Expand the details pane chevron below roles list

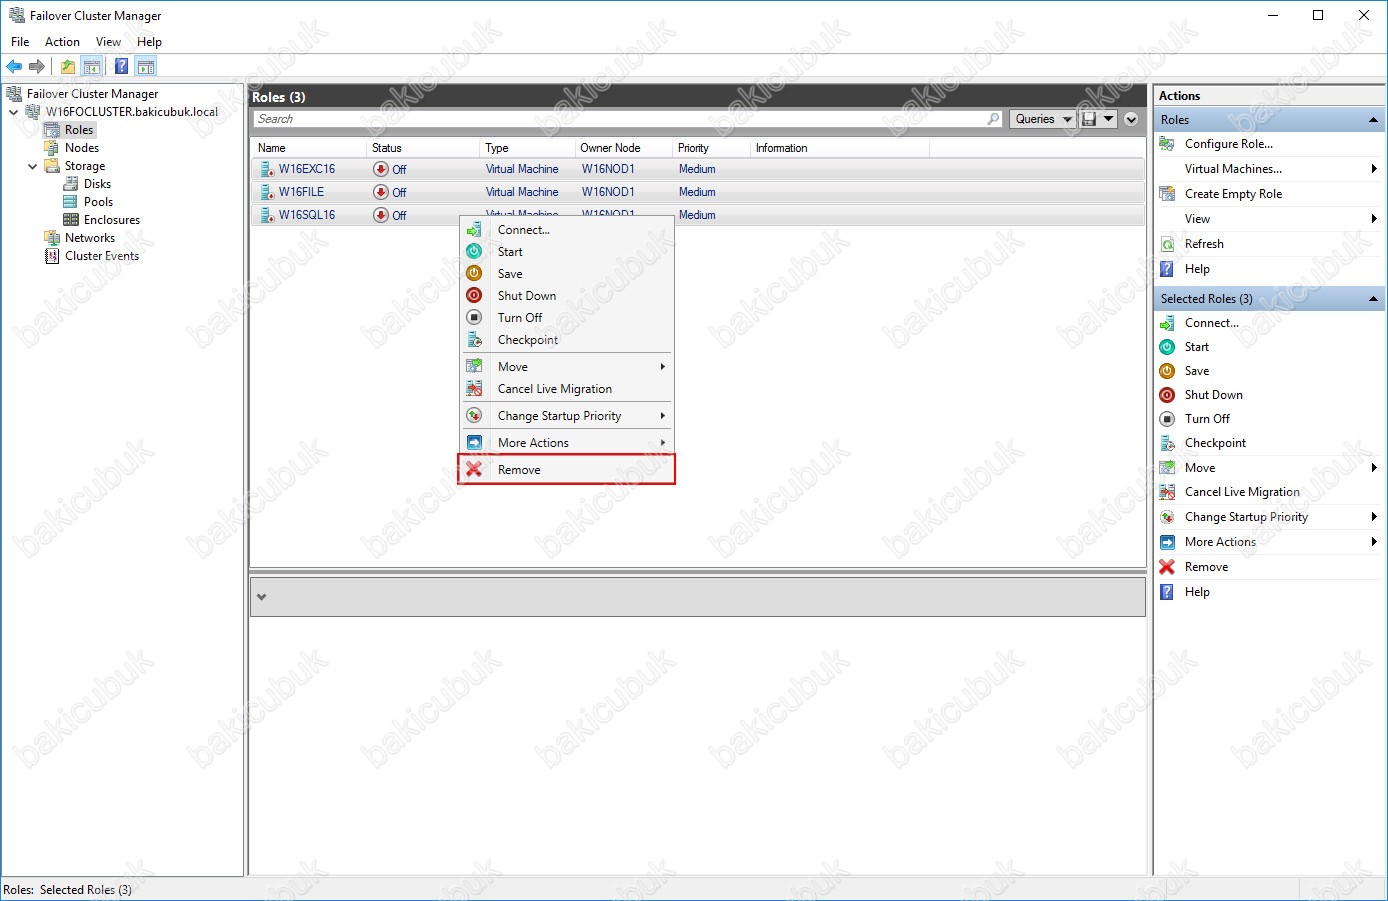click(x=262, y=597)
